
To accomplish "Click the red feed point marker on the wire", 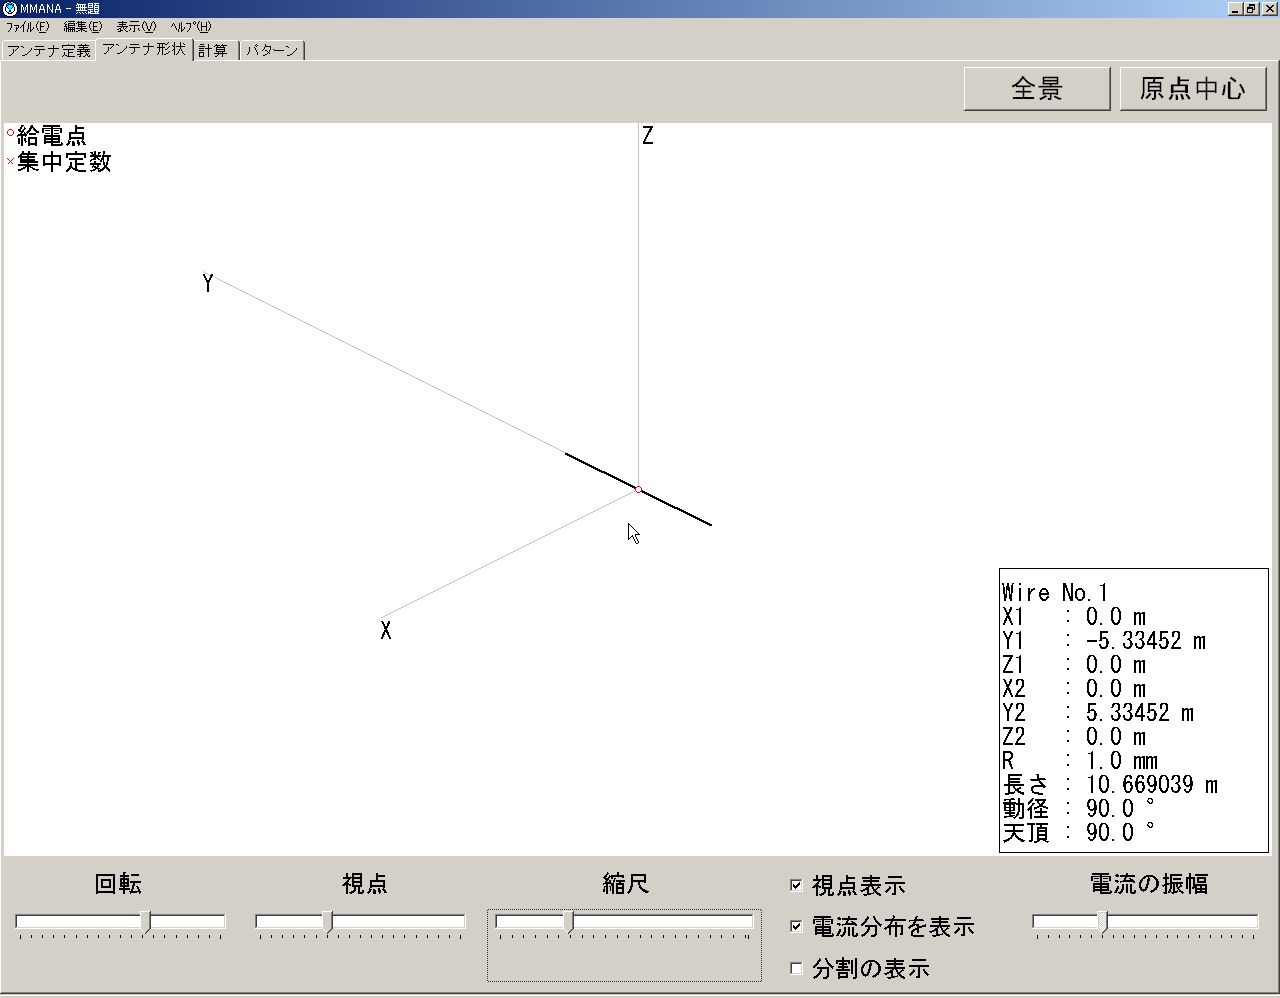I will point(638,489).
